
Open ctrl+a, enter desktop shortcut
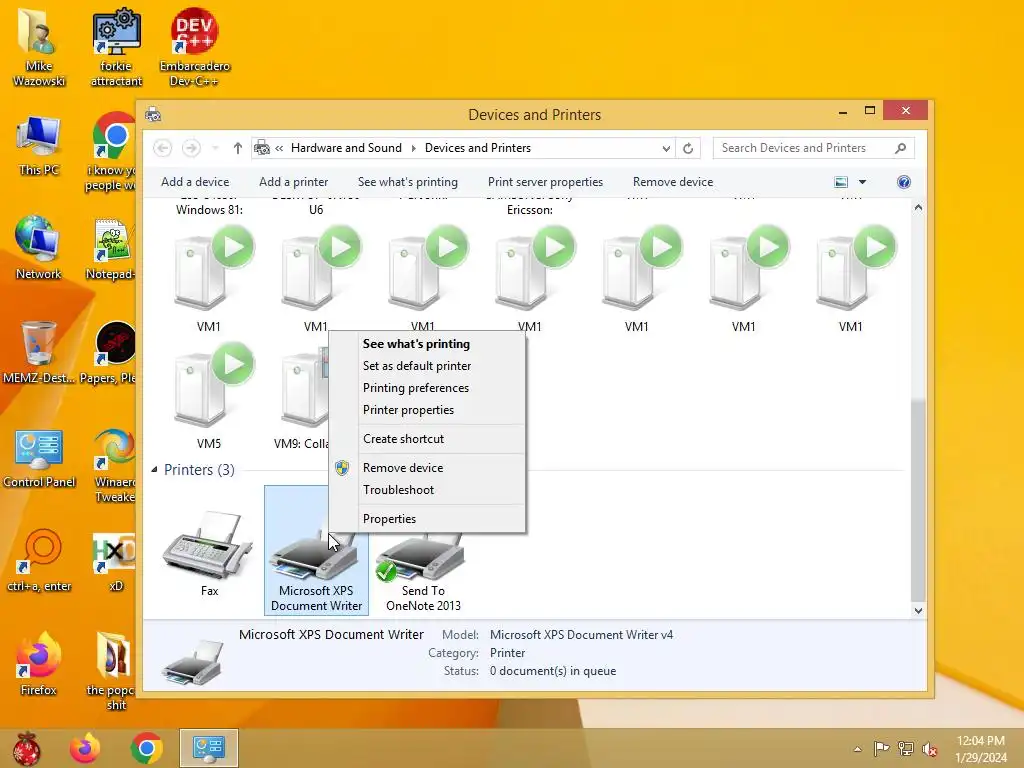[x=39, y=560]
